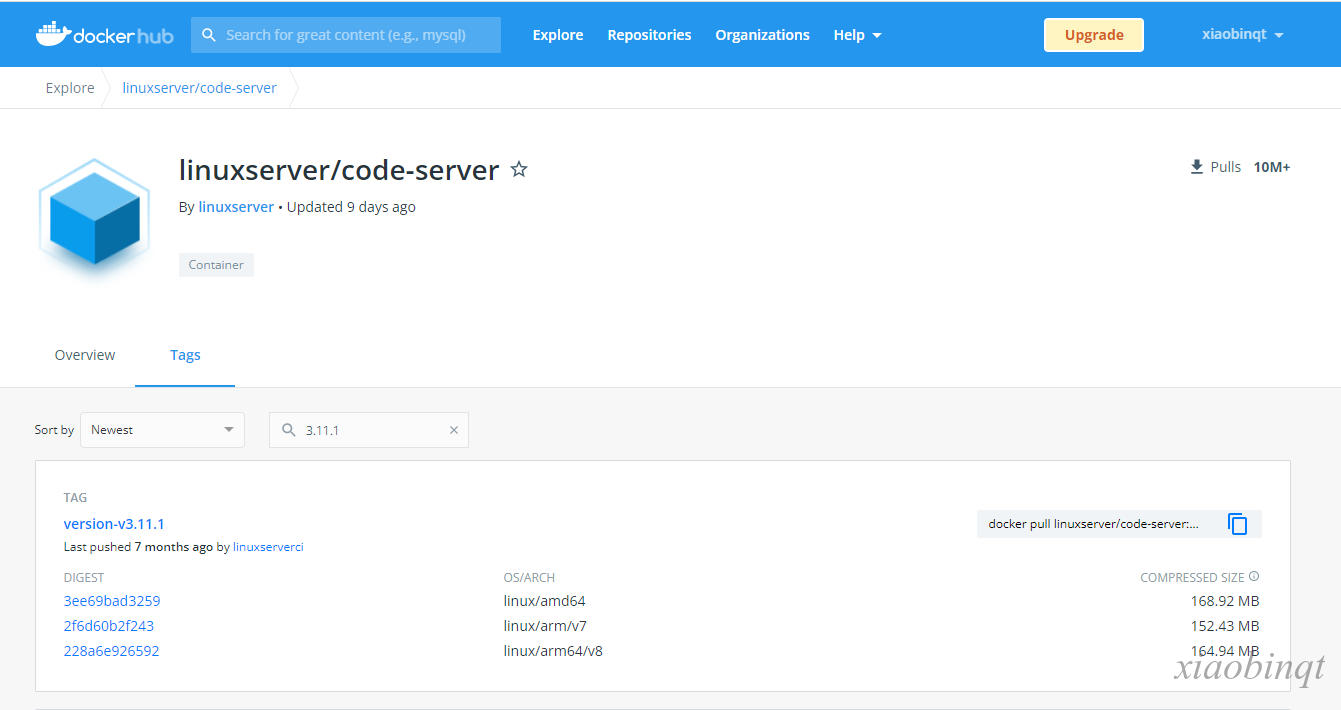Image resolution: width=1341 pixels, height=710 pixels.
Task: Click the OS/ARCH column header
Action: (529, 578)
